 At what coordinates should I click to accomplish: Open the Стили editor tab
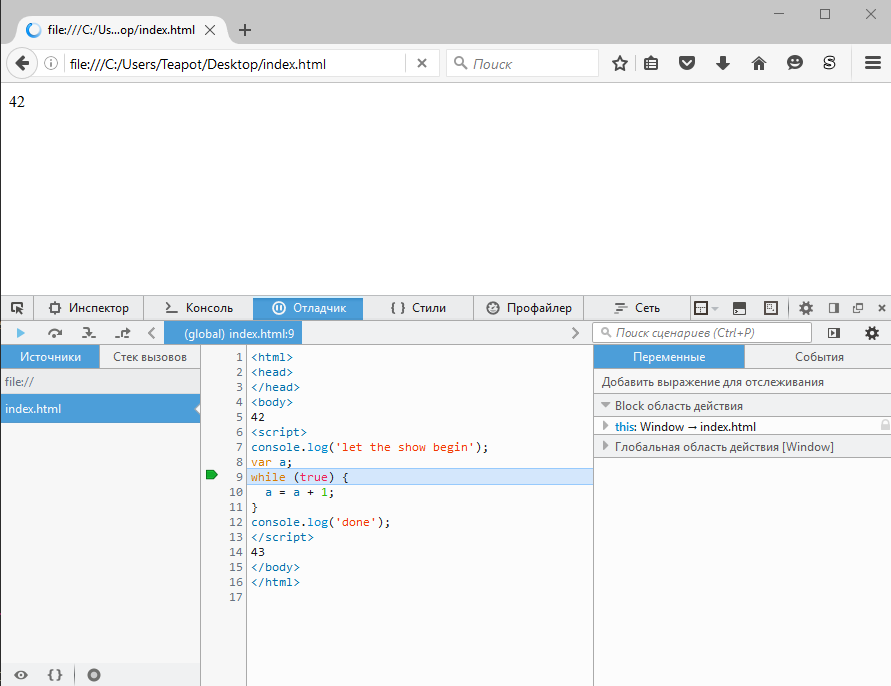click(418, 308)
